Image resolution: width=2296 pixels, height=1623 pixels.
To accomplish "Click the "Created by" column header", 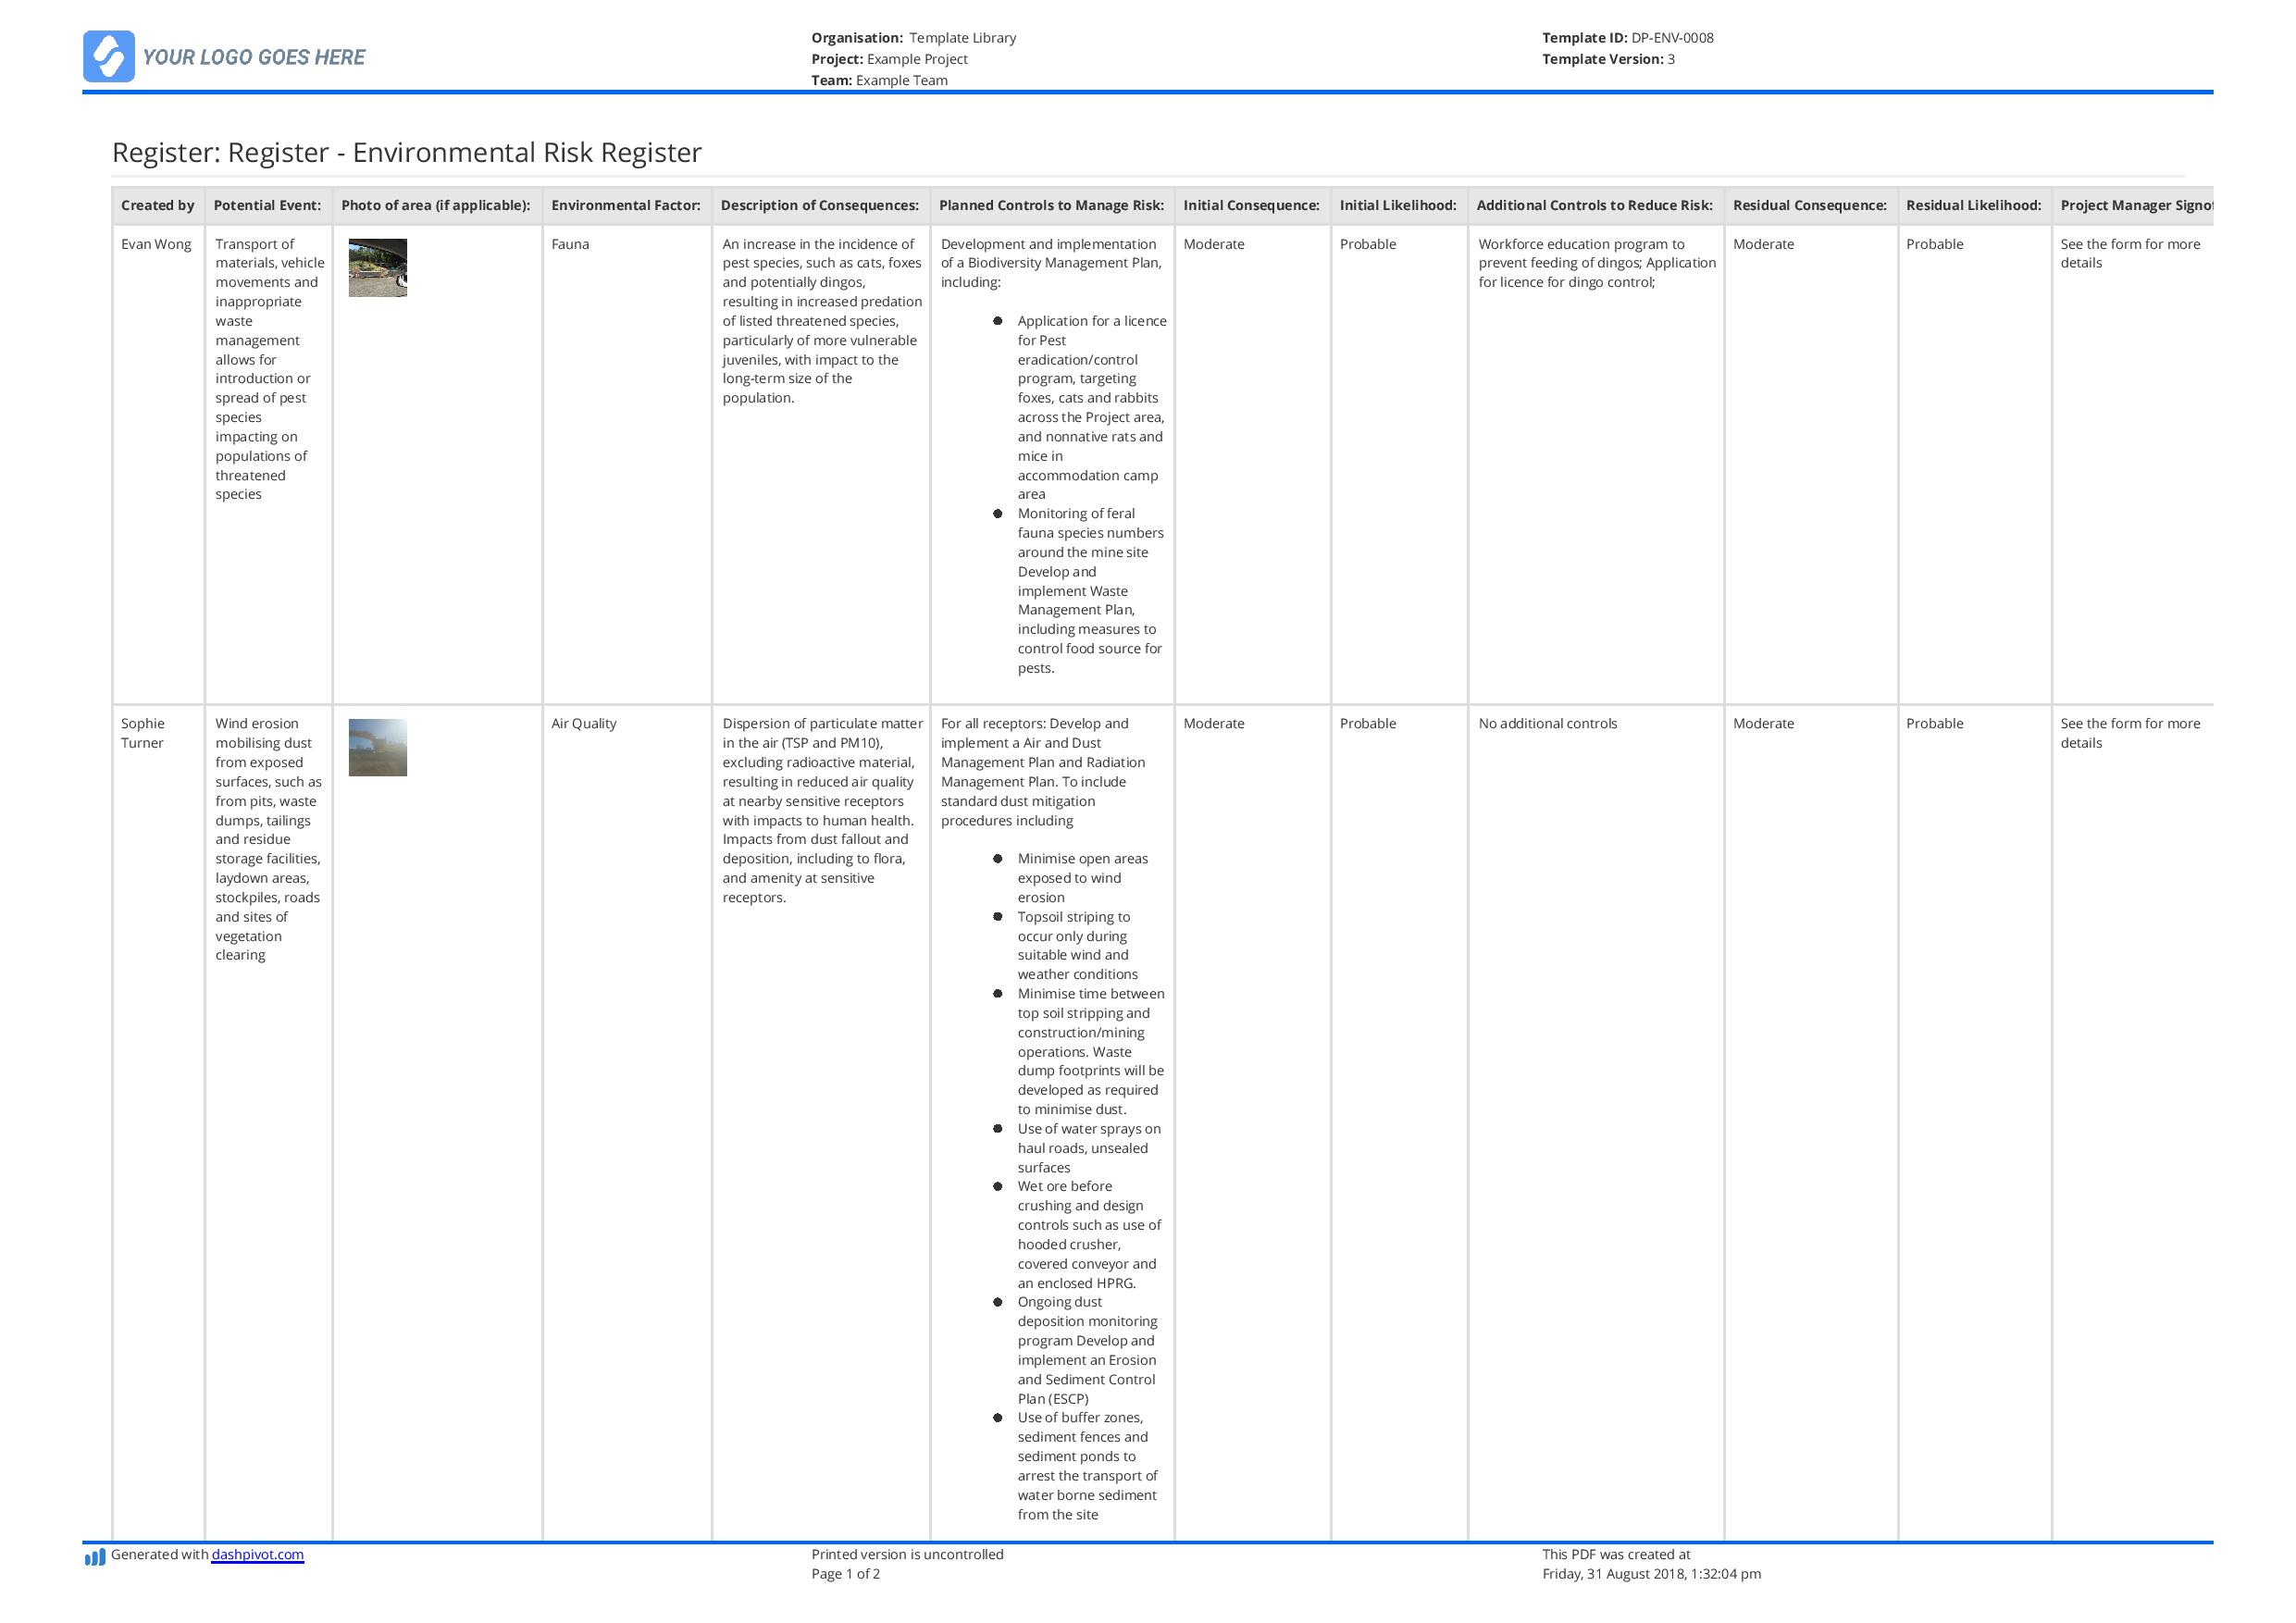I will [x=158, y=205].
